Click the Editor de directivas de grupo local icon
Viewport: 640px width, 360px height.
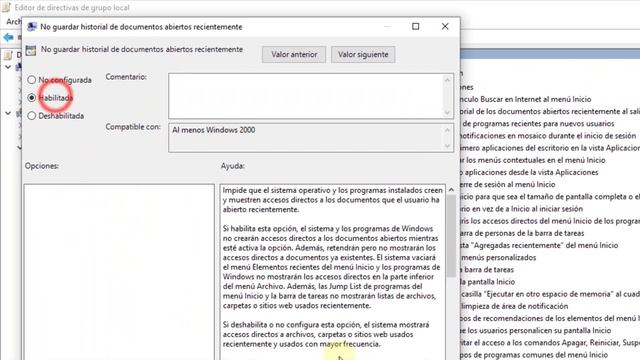click(x=6, y=7)
